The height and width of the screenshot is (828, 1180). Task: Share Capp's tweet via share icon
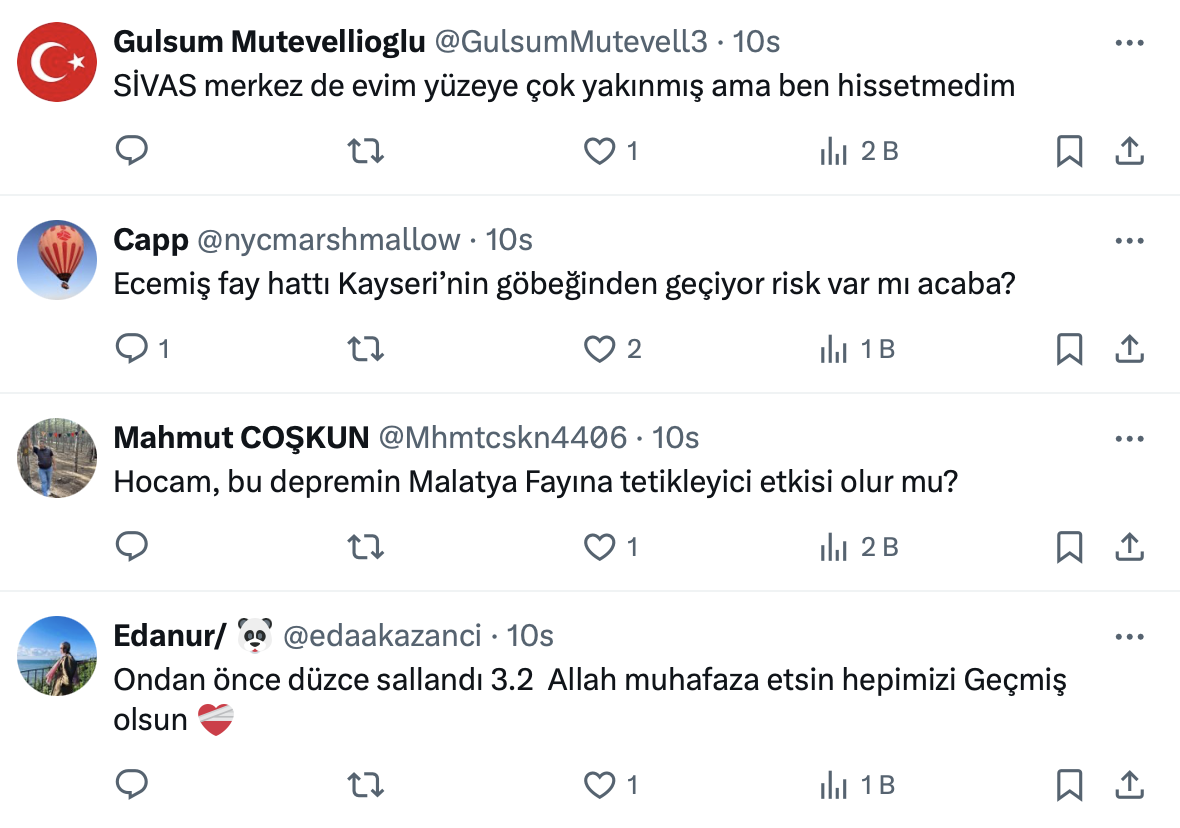(1129, 349)
